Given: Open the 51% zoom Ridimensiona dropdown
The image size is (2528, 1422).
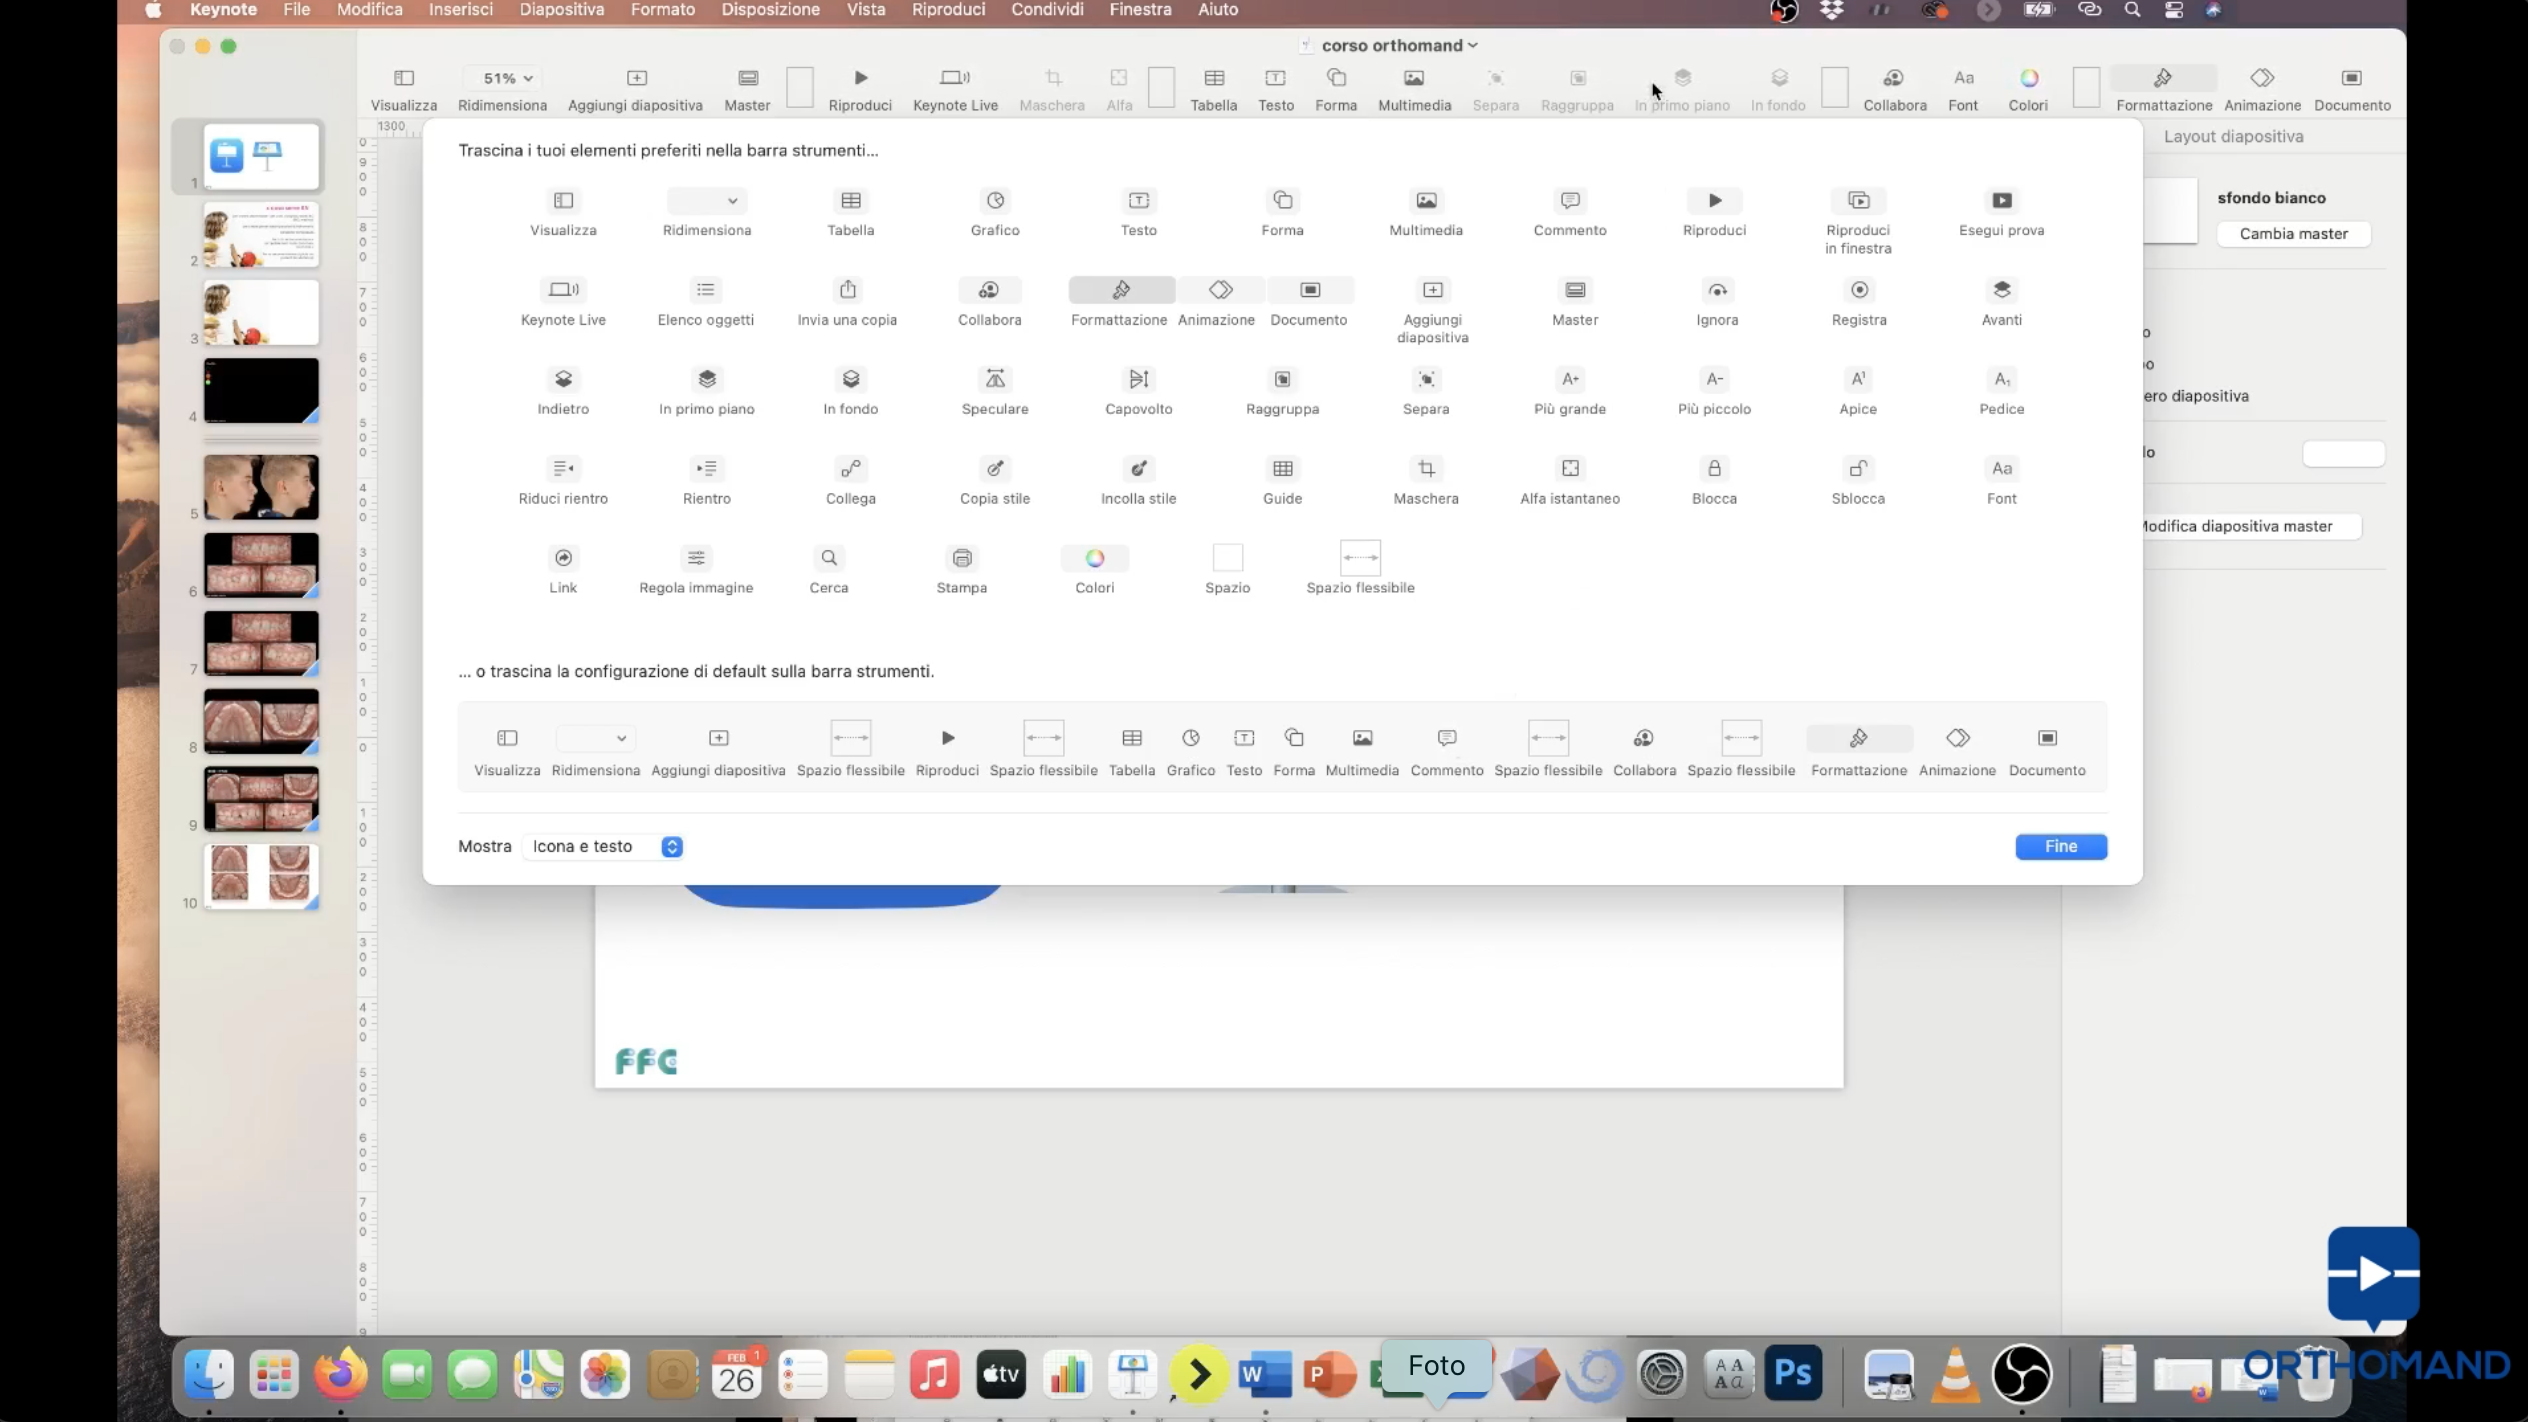Looking at the screenshot, I should point(506,78).
